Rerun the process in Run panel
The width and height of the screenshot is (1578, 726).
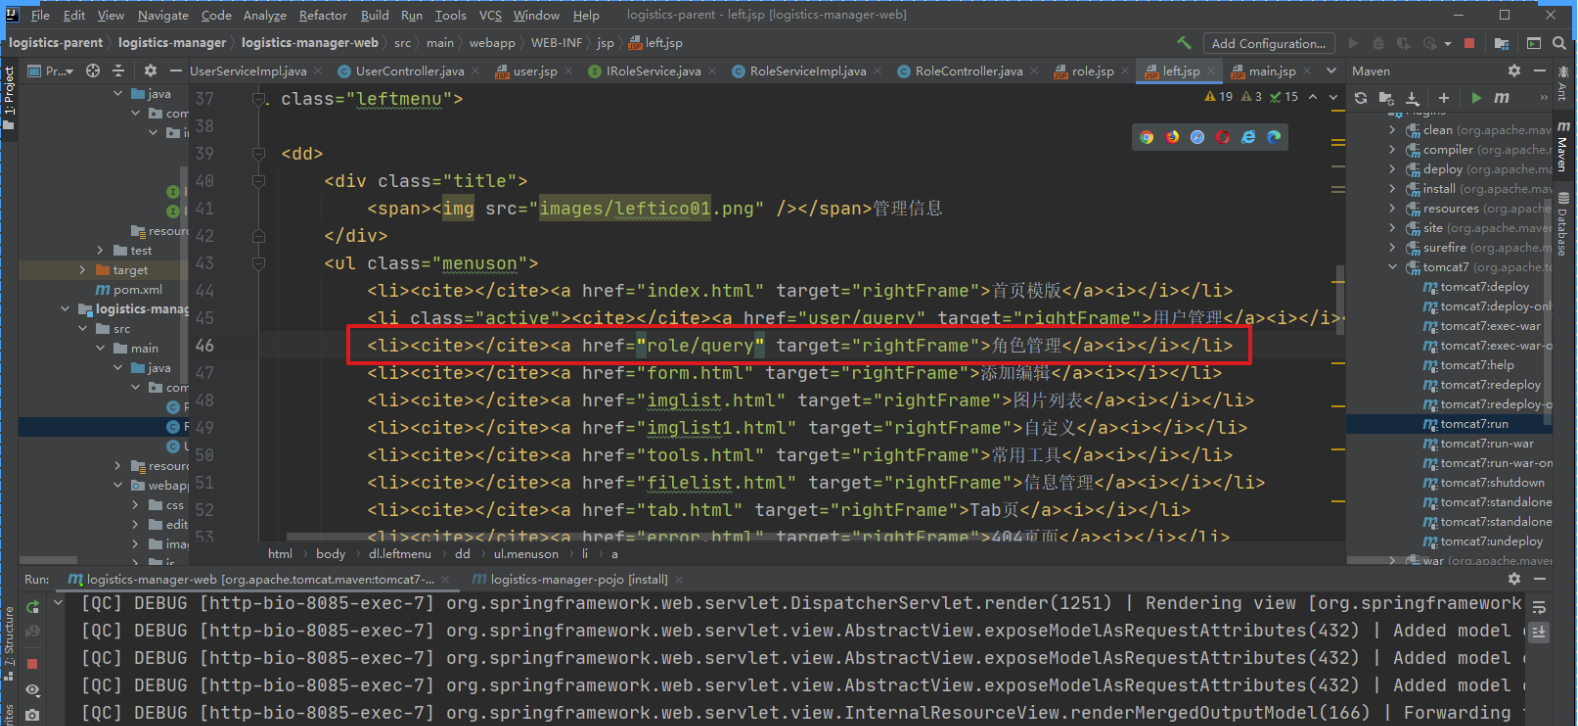click(32, 606)
